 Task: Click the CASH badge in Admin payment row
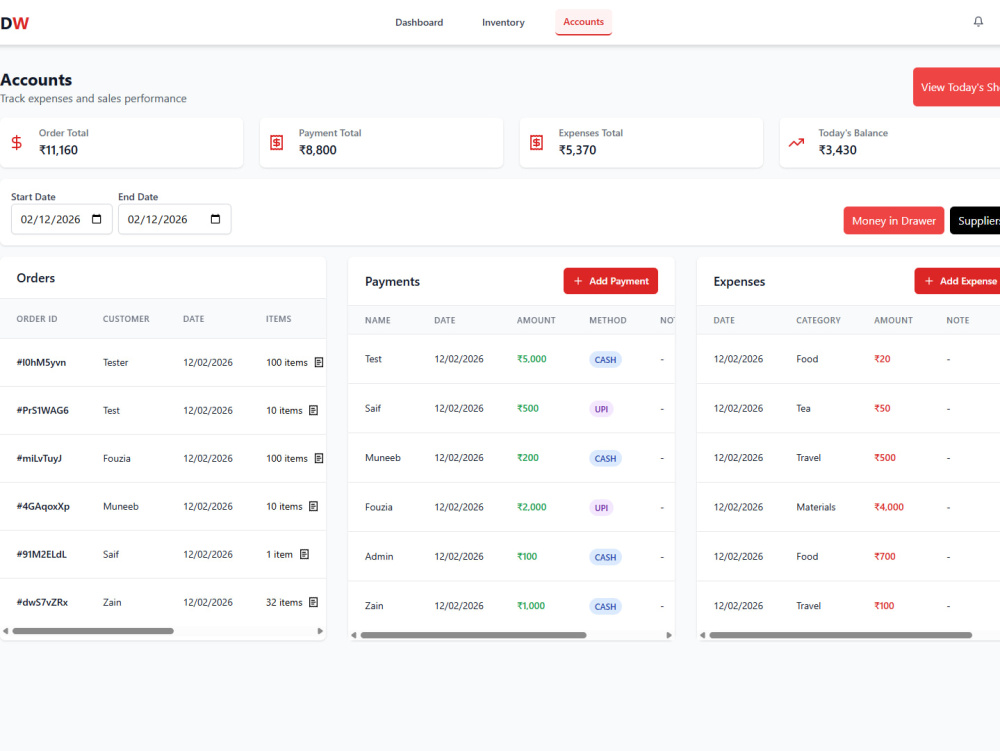click(605, 557)
